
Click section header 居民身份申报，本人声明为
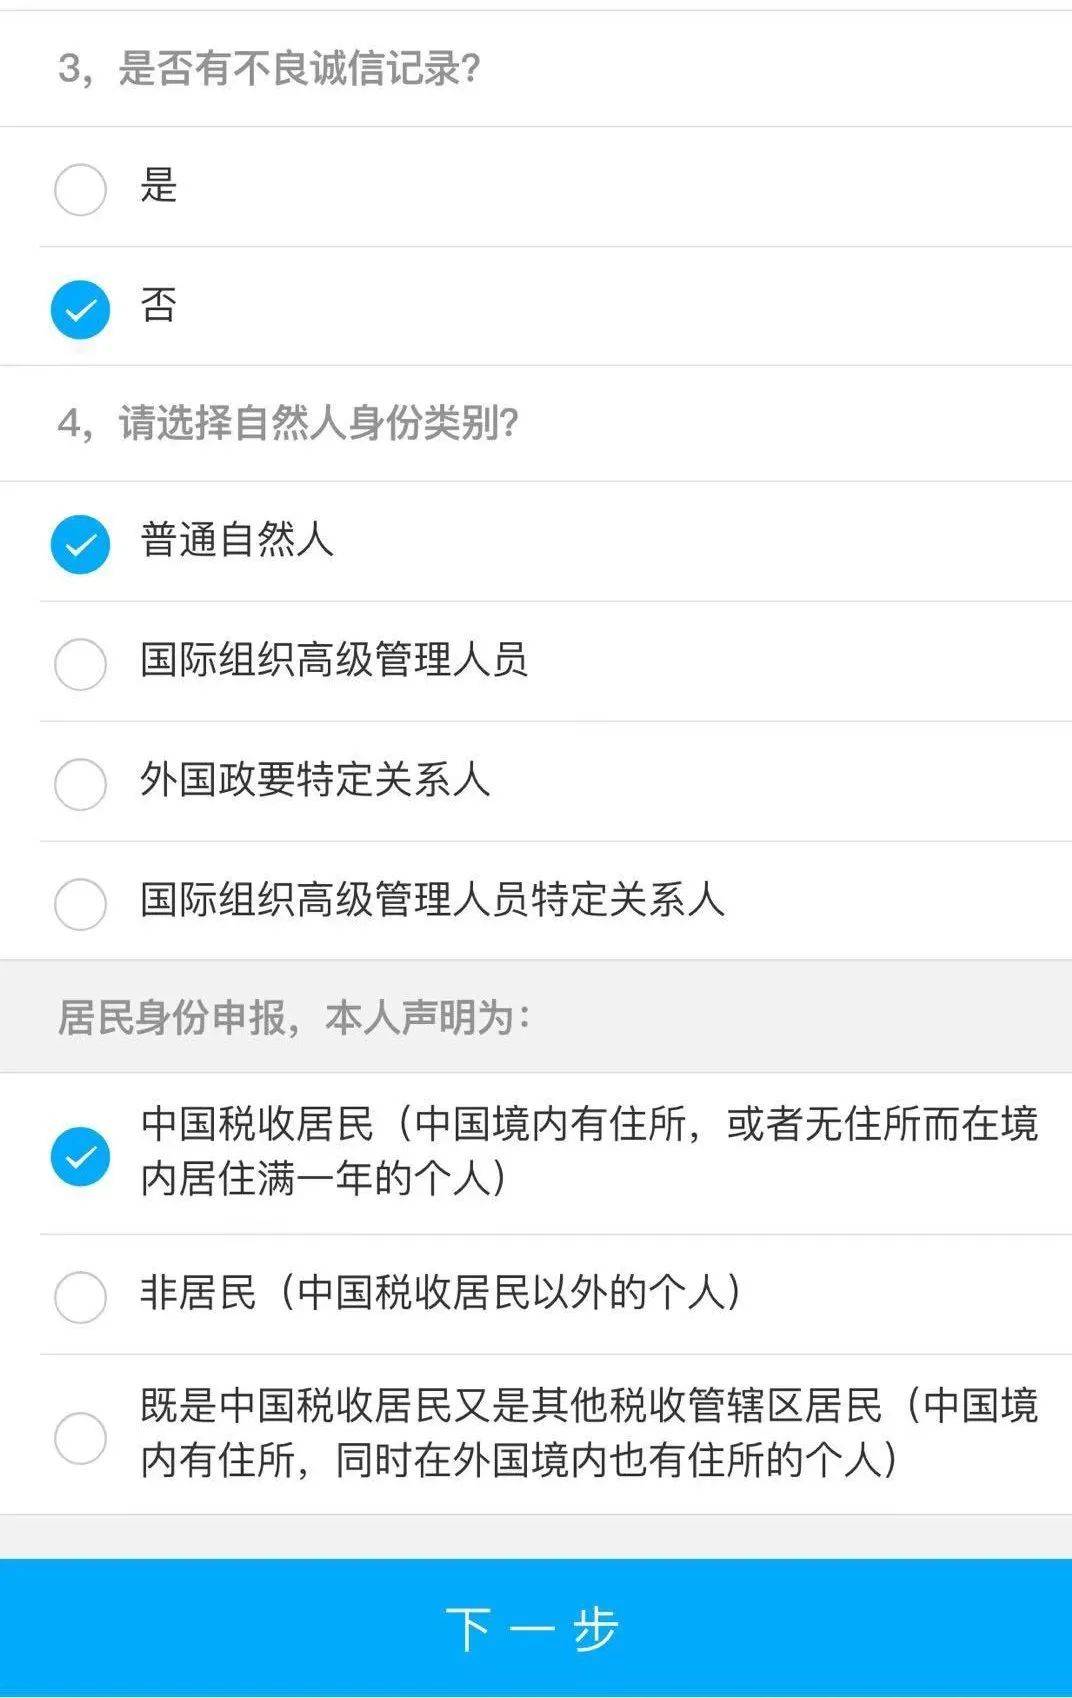(x=294, y=1017)
